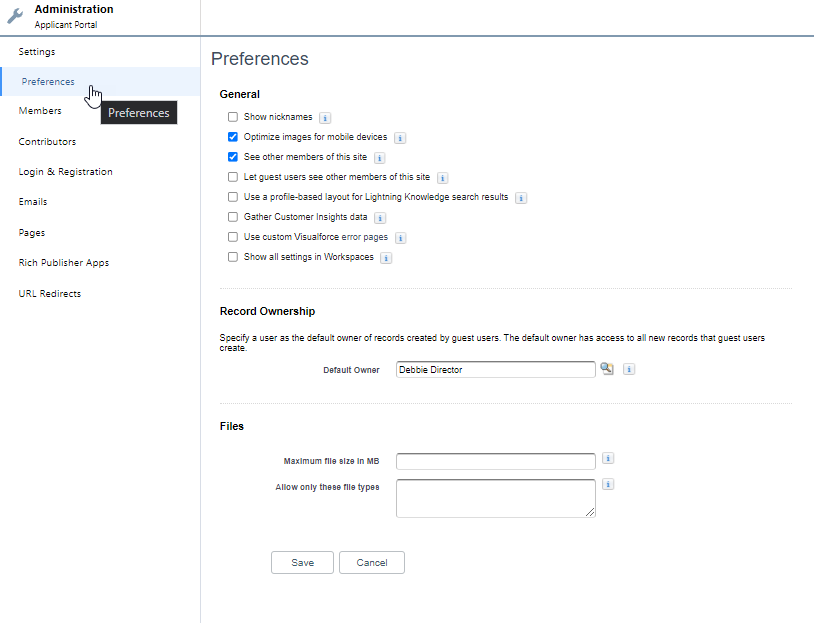Screen dimensions: 814x623
Task: Enable Use custom Visualforce error pages
Action: 233,237
